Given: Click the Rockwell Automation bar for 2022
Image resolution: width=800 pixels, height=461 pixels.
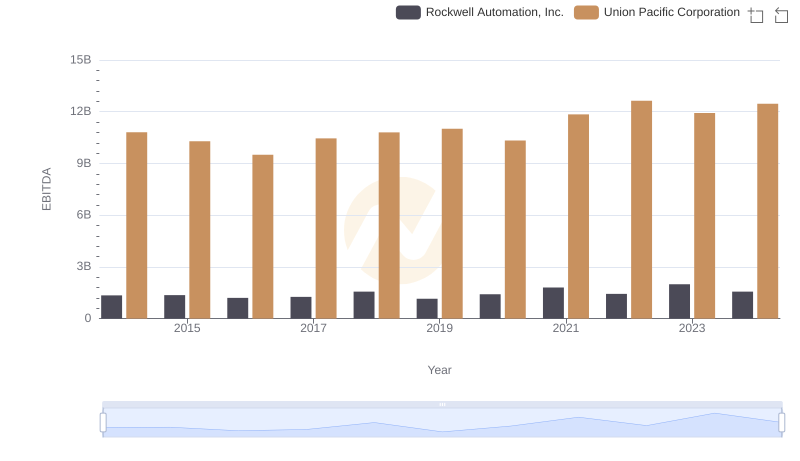Looking at the screenshot, I should click(616, 306).
